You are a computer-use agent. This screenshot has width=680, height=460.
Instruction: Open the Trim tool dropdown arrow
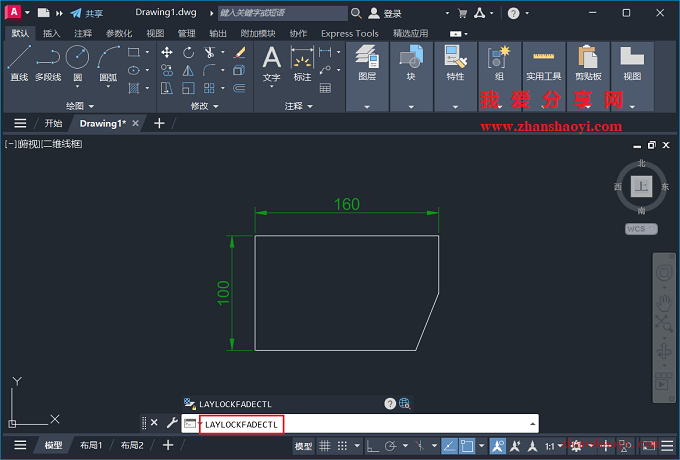[223, 52]
